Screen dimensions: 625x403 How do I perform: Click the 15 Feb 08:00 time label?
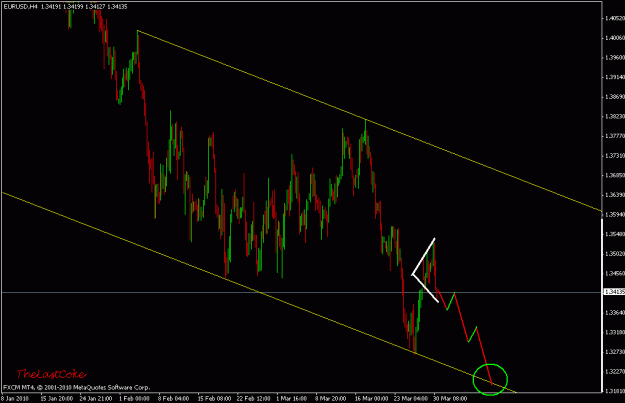coord(214,399)
